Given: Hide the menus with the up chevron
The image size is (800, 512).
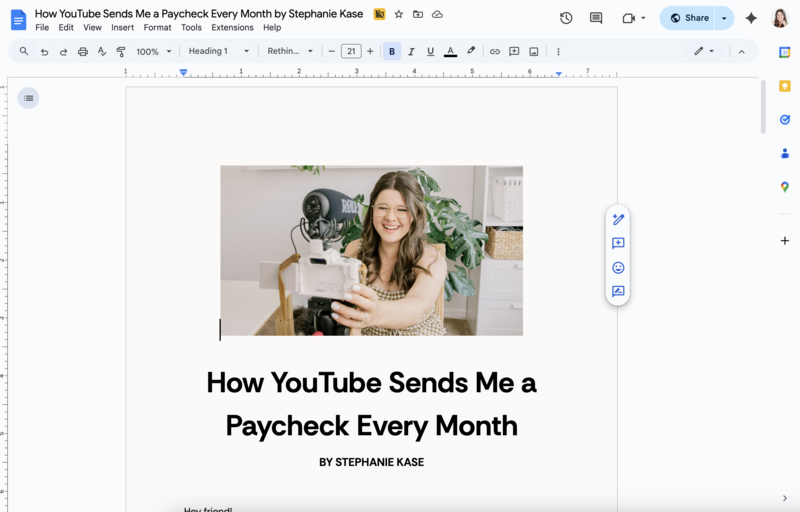Looking at the screenshot, I should coord(741,52).
